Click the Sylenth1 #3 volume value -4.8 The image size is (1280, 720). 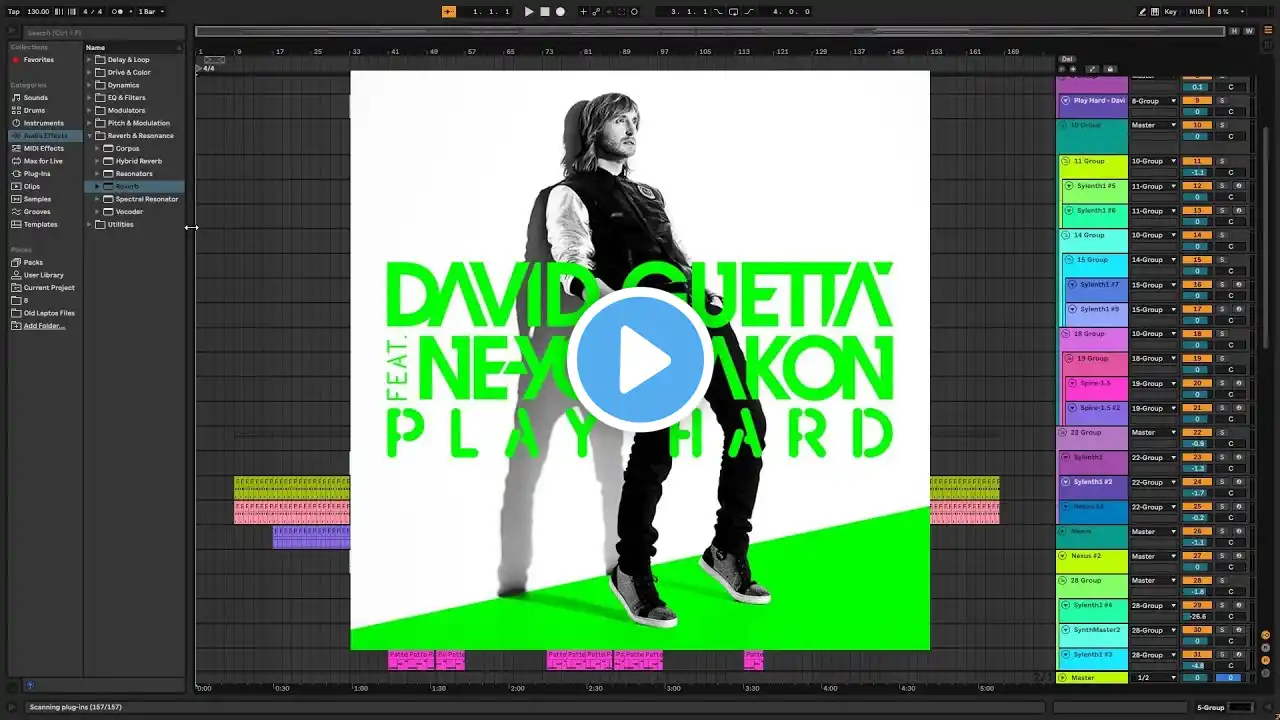pyautogui.click(x=1196, y=666)
